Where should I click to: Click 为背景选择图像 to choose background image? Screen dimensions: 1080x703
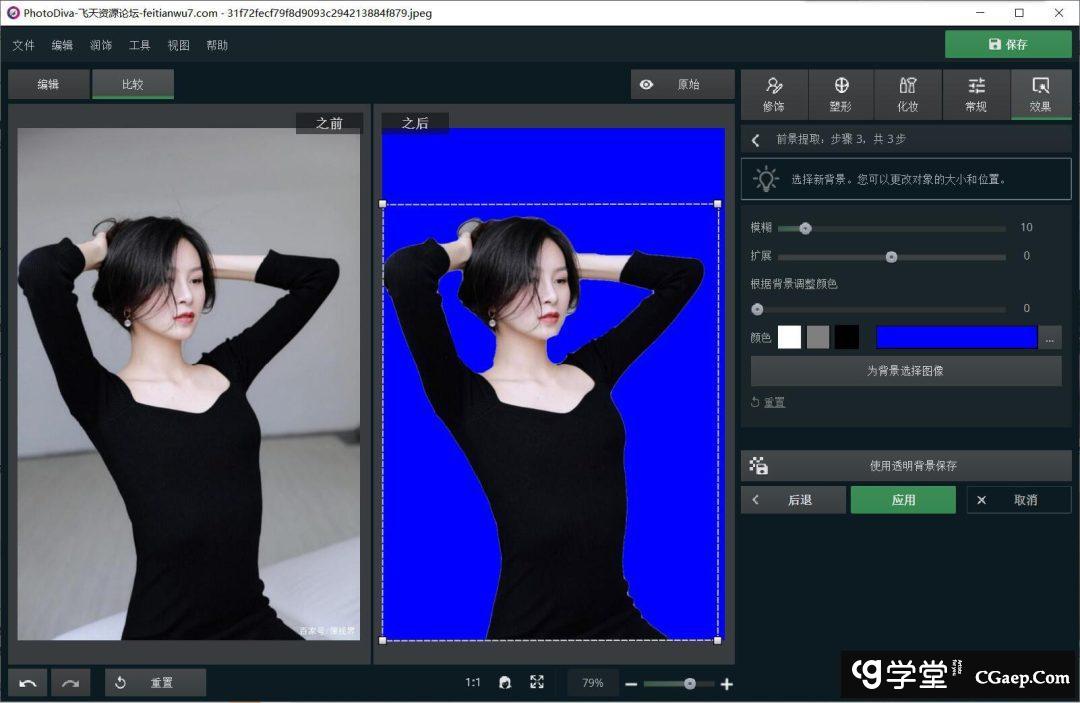coord(905,371)
